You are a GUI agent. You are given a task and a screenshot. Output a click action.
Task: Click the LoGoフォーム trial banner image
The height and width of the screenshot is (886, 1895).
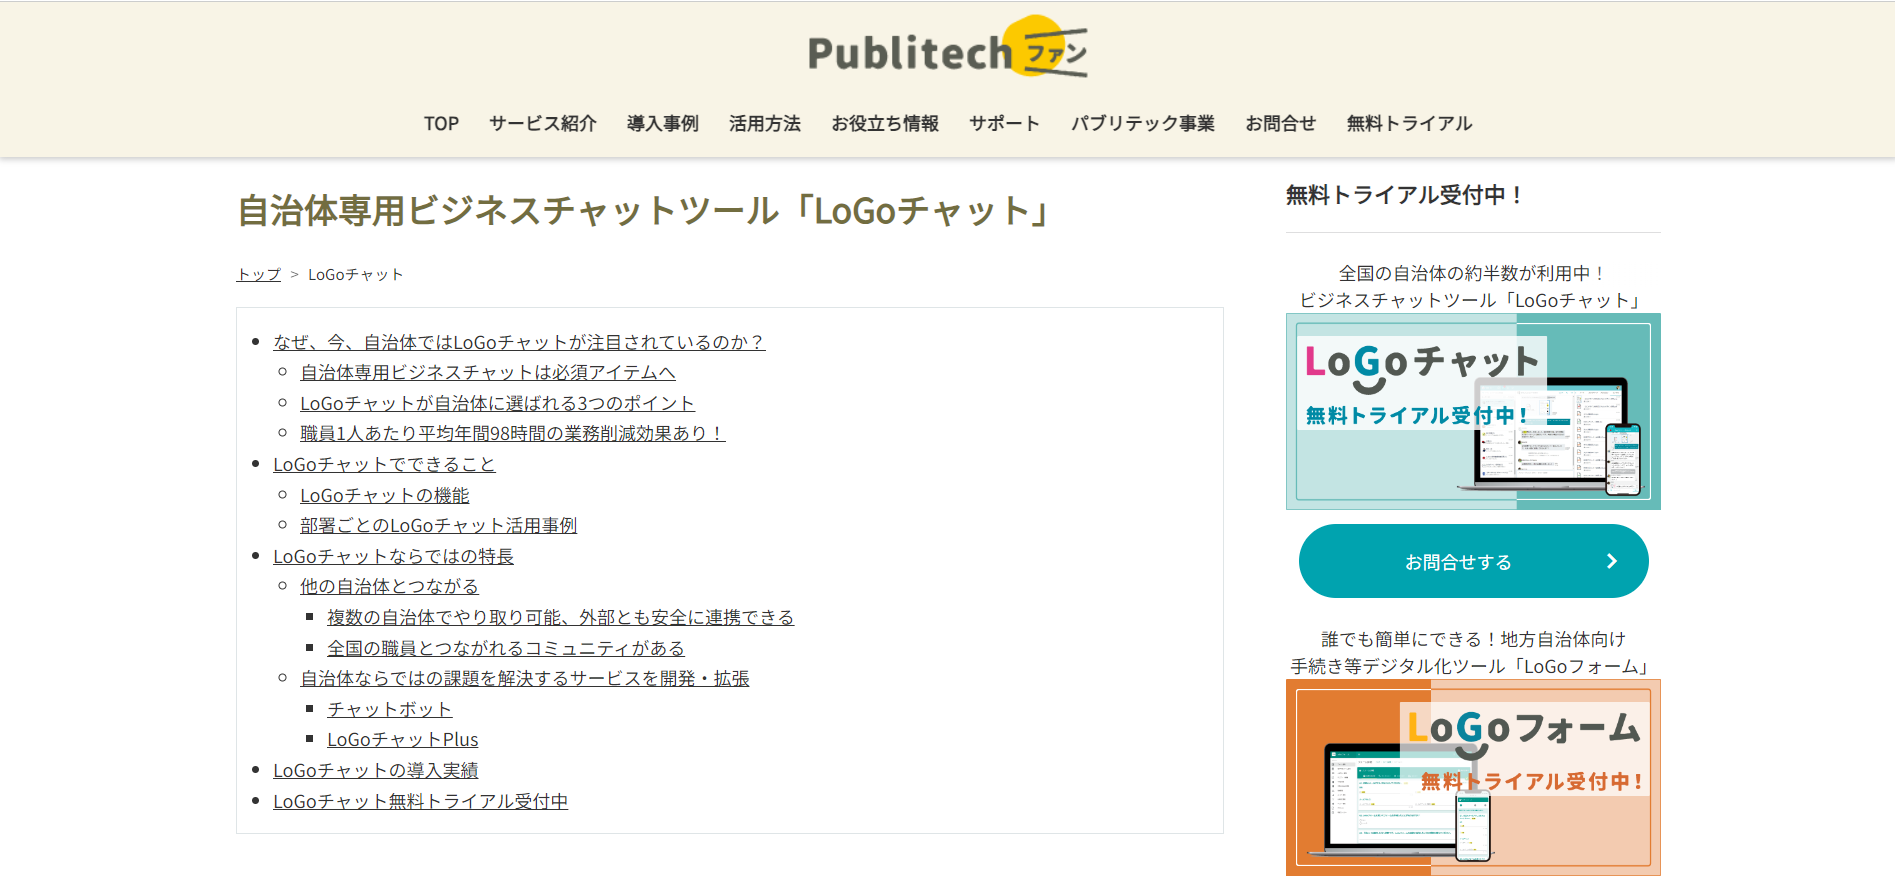1473,777
